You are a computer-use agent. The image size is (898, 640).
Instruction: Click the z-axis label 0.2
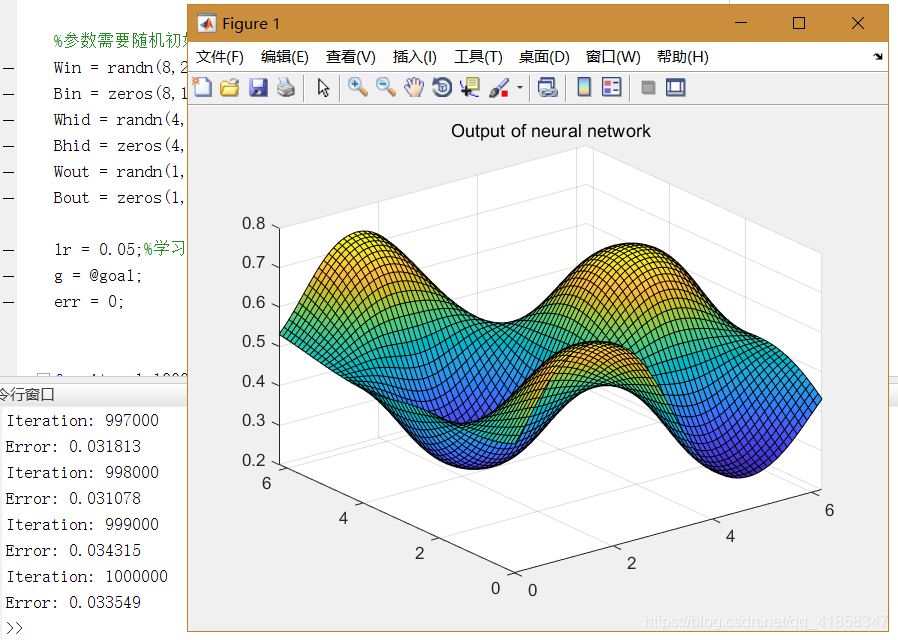pos(254,460)
